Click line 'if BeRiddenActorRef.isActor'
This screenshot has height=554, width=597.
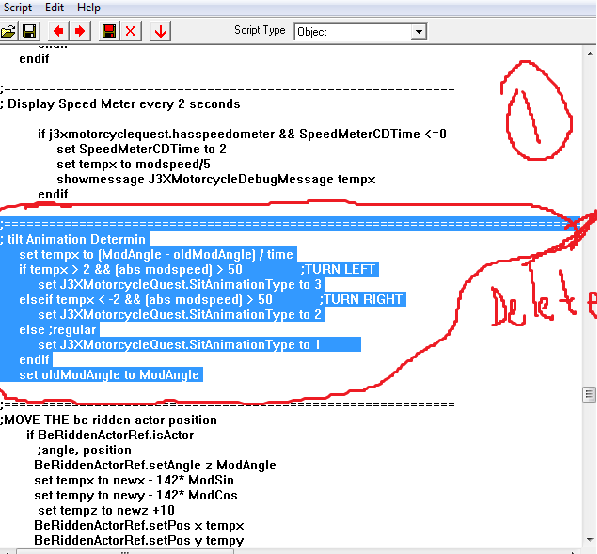coord(110,435)
